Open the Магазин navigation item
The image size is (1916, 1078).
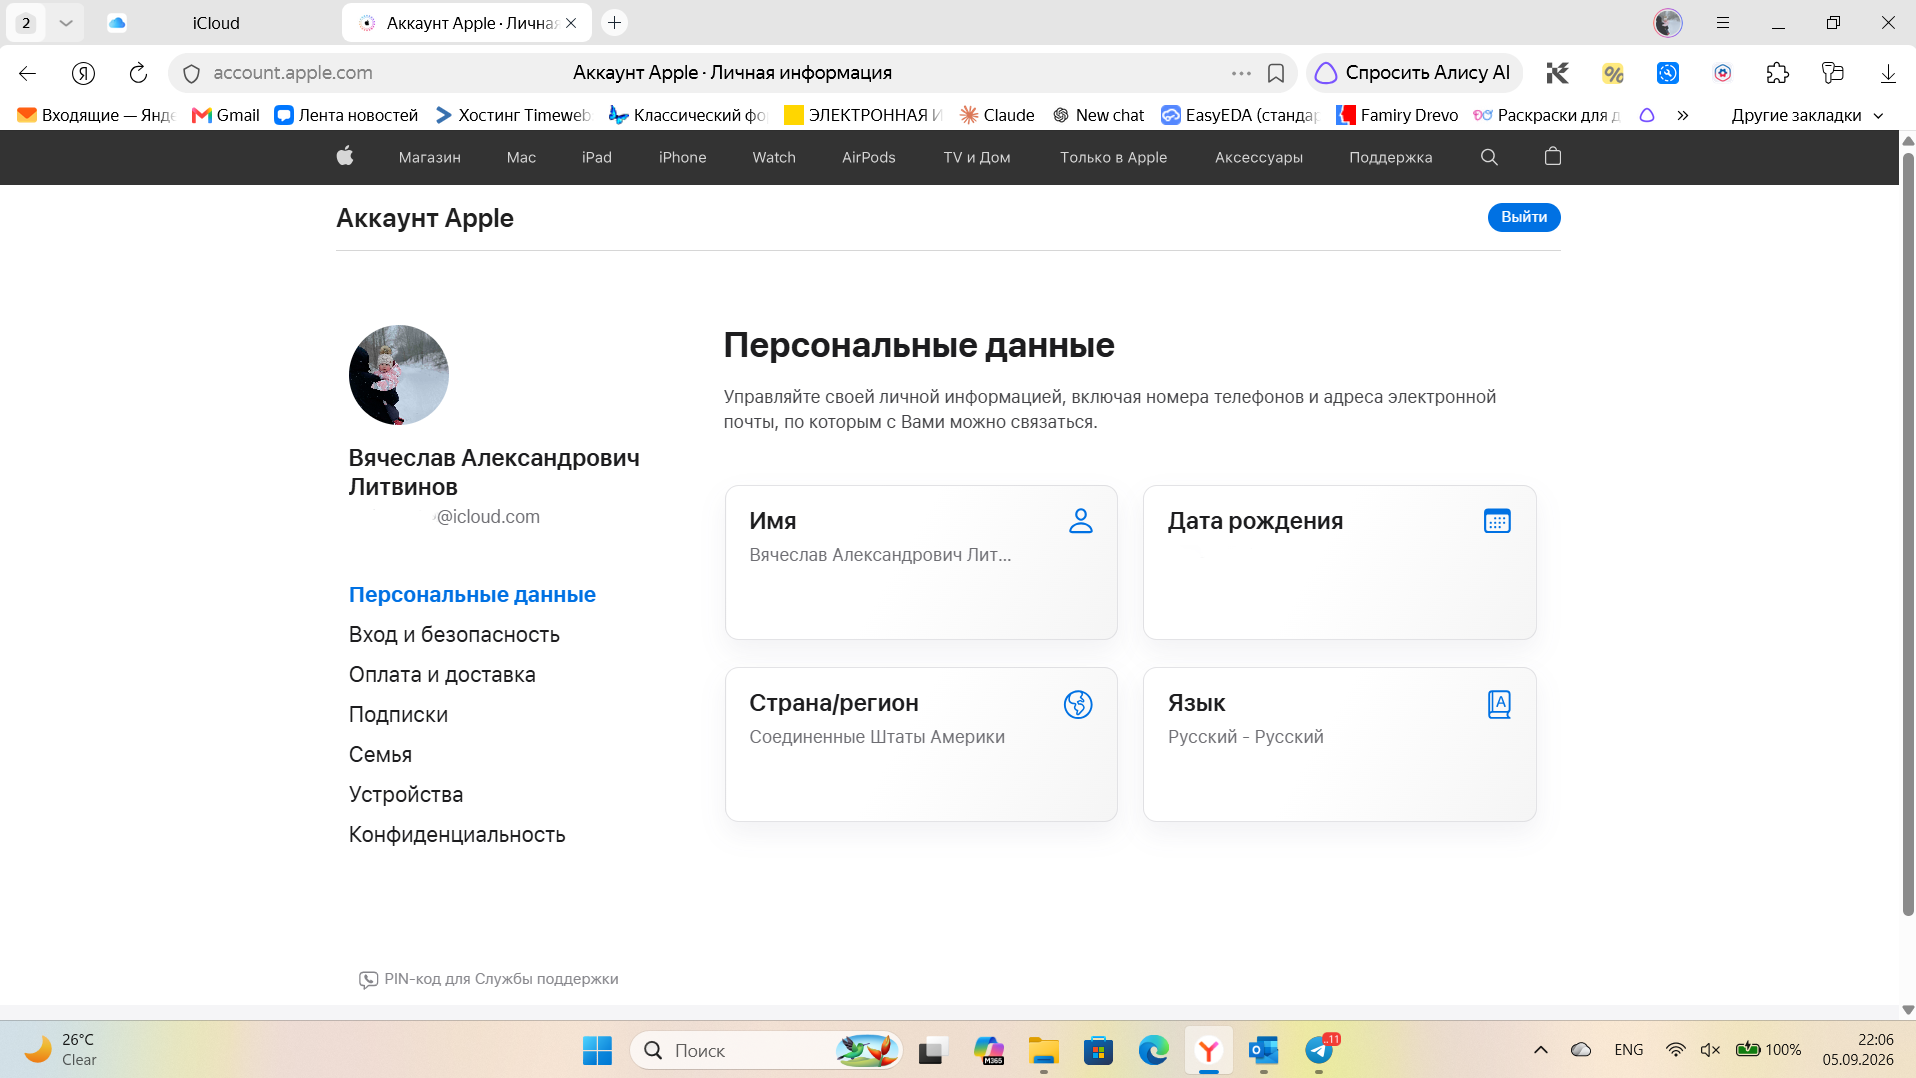(429, 157)
